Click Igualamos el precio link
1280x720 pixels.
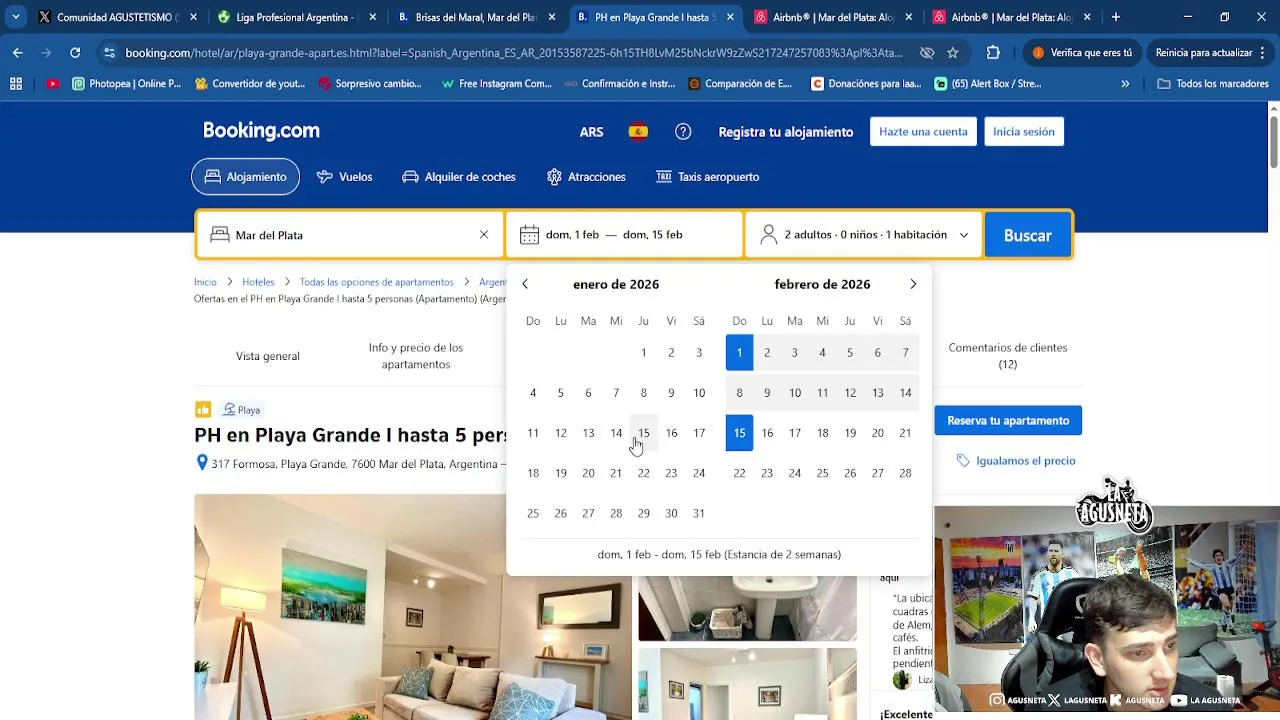point(1016,461)
